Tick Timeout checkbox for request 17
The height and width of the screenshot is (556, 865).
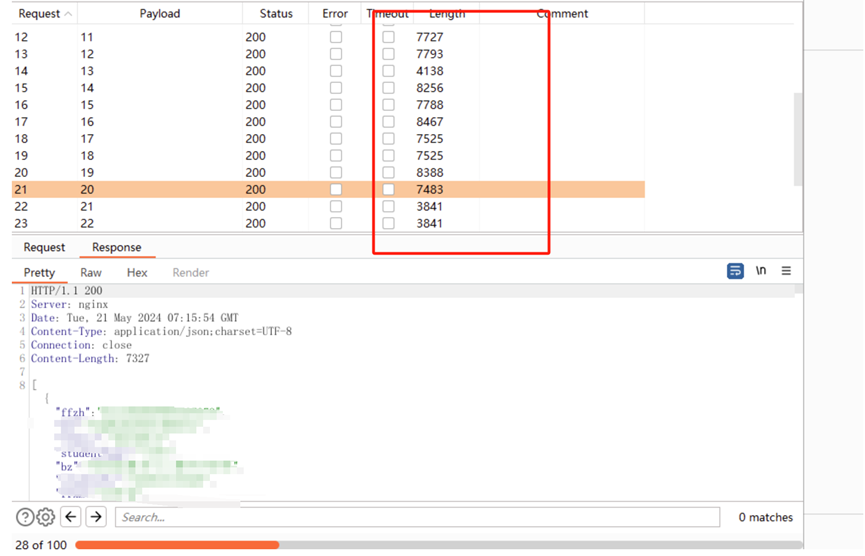pyautogui.click(x=388, y=122)
